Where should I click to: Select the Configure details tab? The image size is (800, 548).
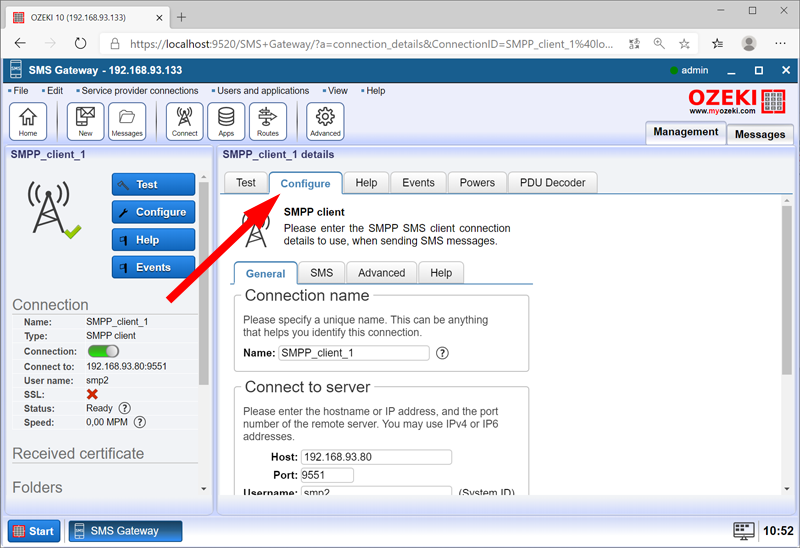[306, 184]
